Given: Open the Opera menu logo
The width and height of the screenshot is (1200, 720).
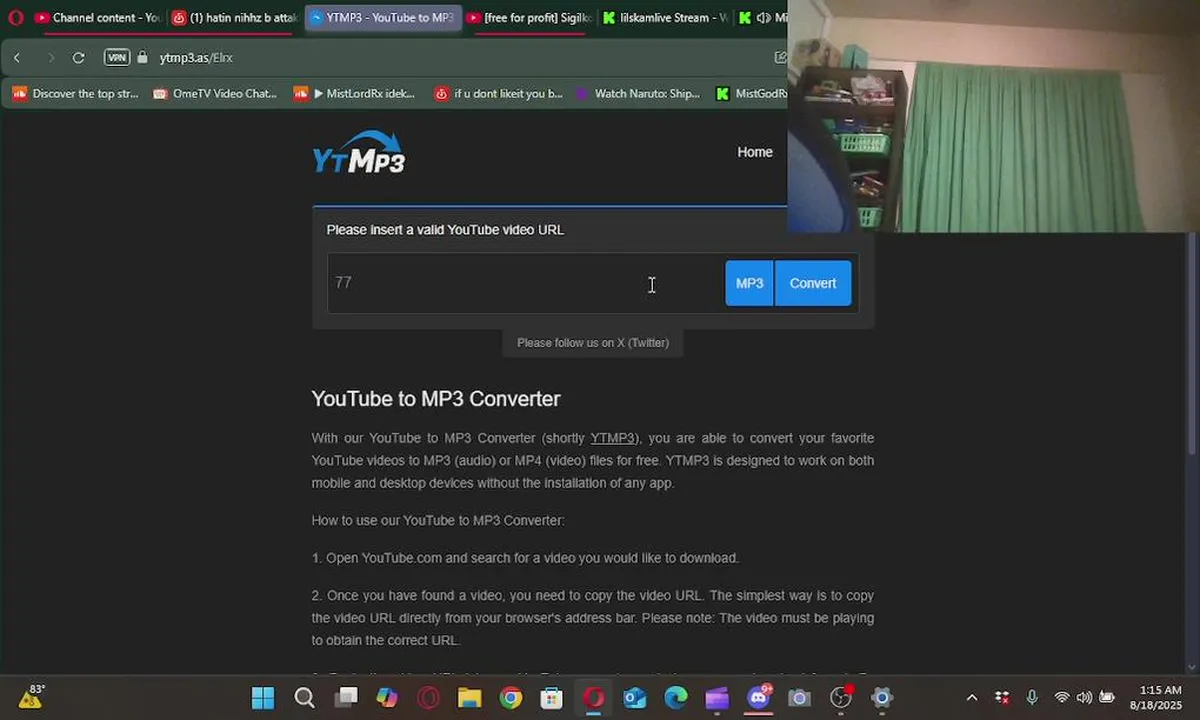Looking at the screenshot, I should click(x=15, y=18).
